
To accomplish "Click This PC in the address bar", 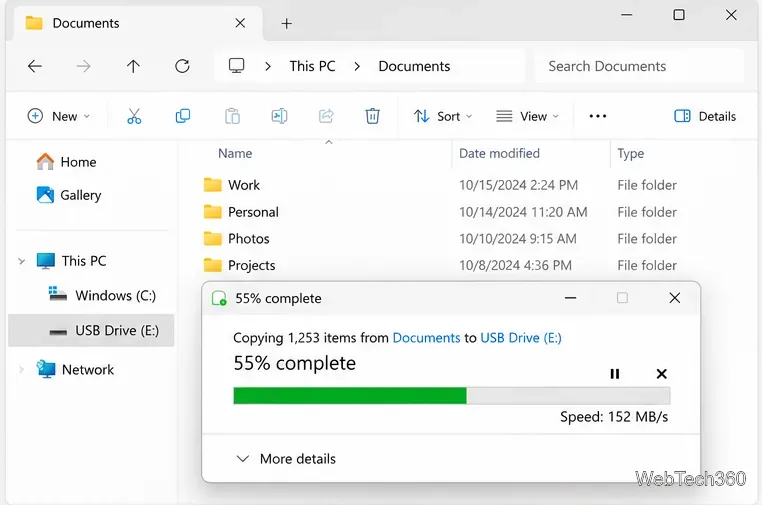I will pos(312,66).
